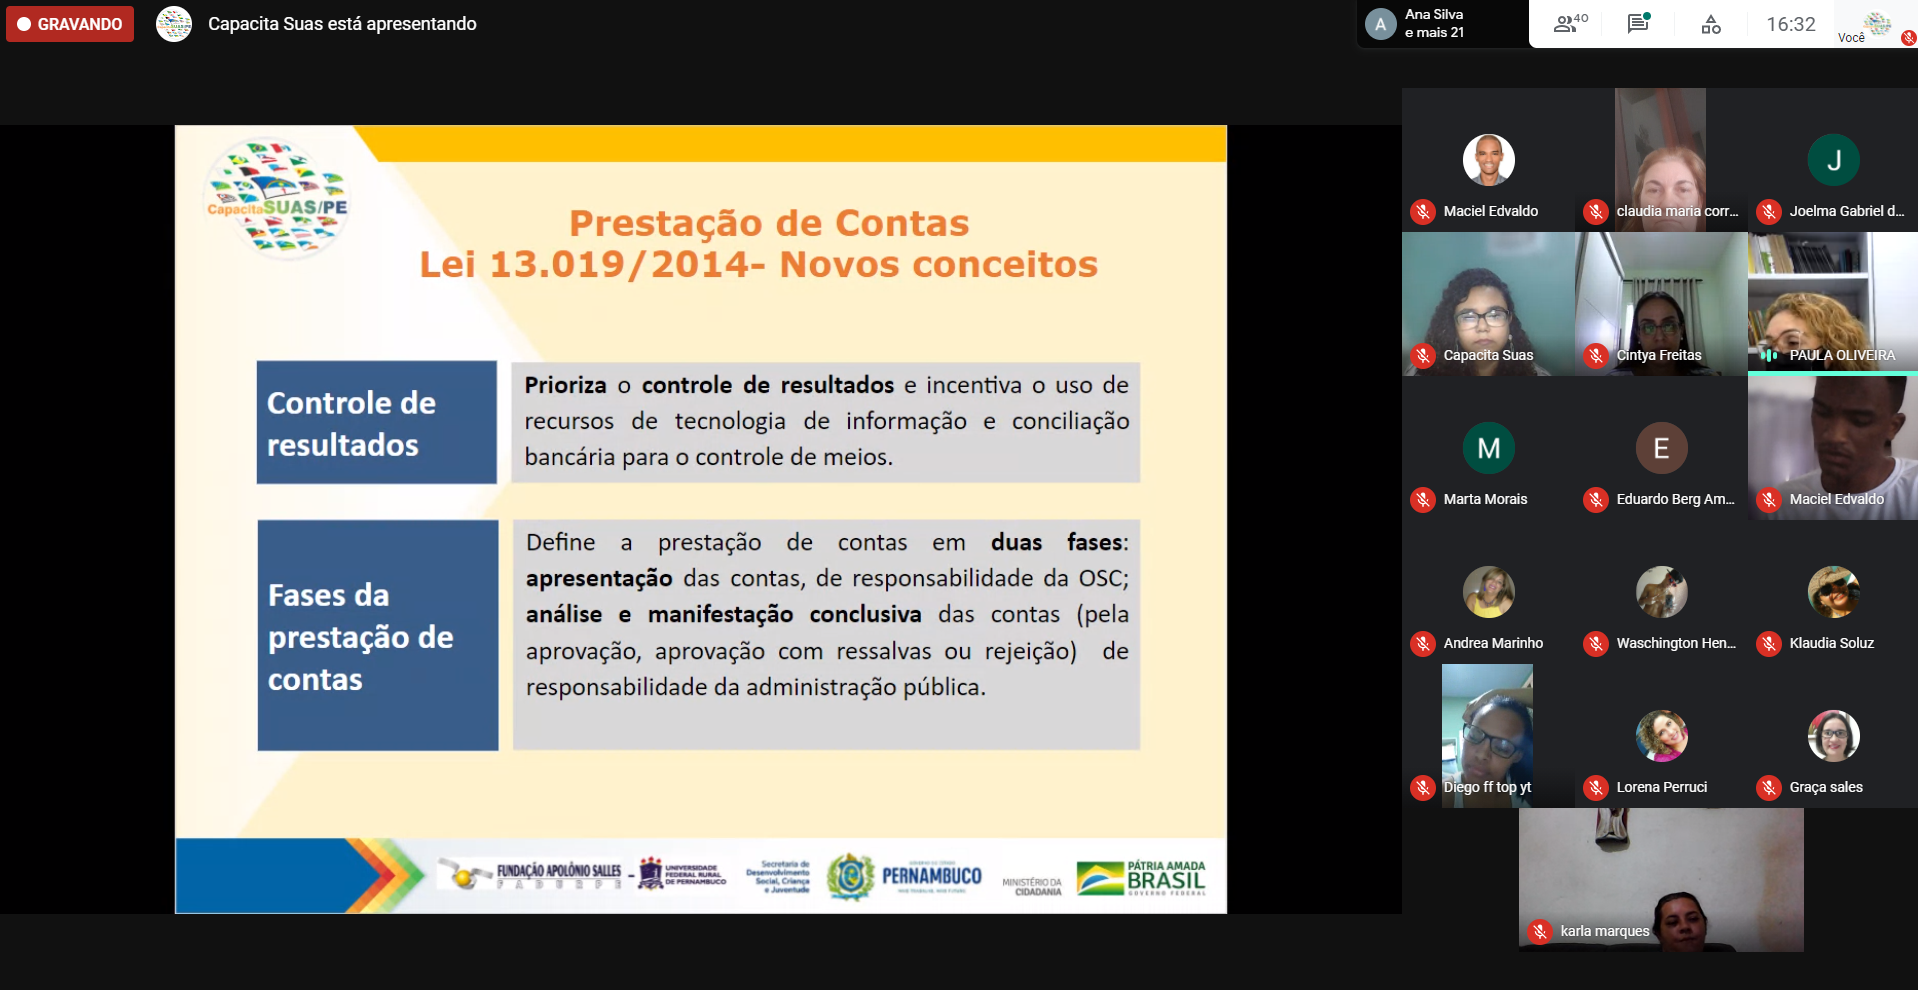Click Graça sales's muted microphone icon

(1769, 787)
